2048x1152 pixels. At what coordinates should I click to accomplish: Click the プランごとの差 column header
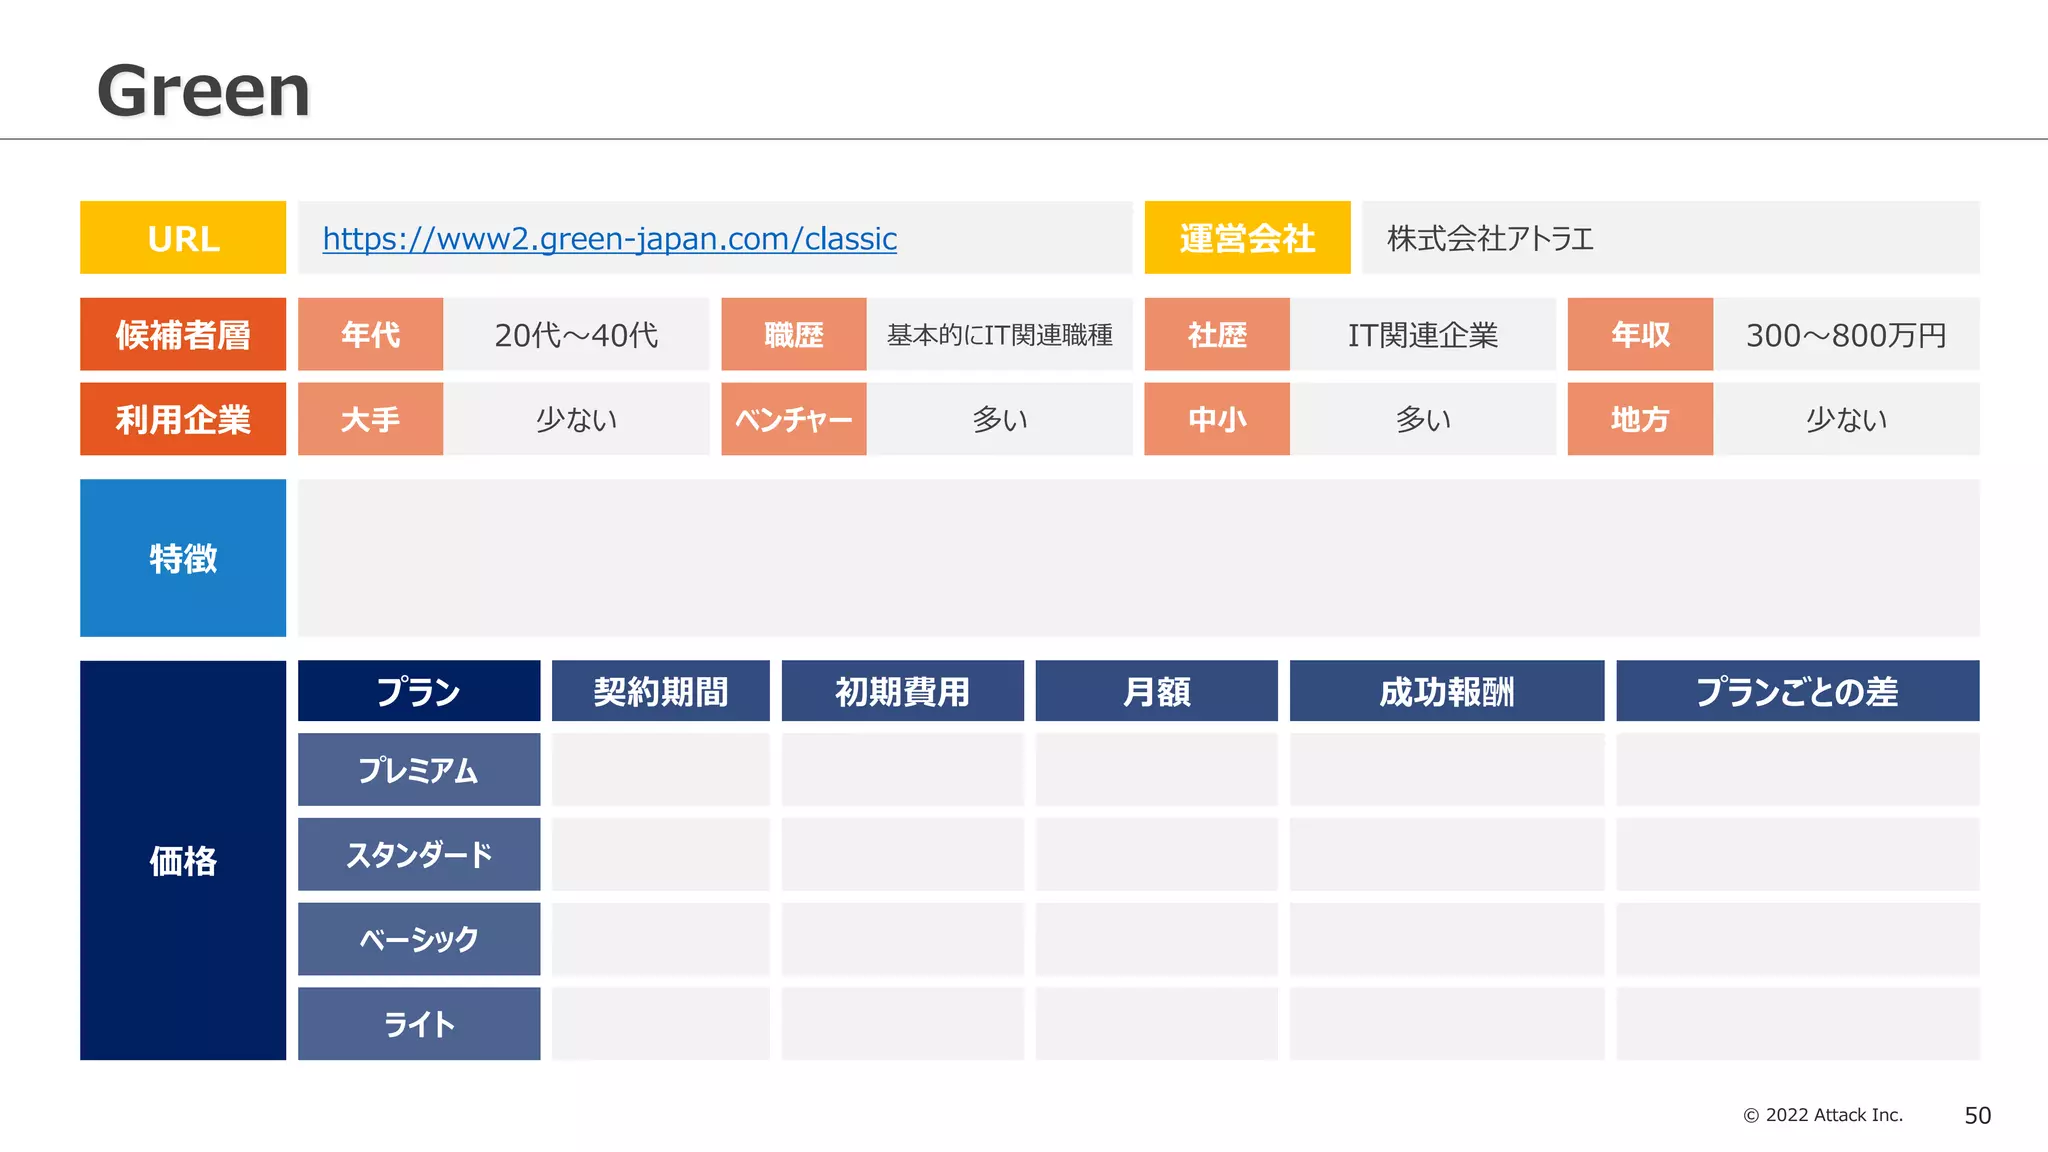pyautogui.click(x=1798, y=691)
